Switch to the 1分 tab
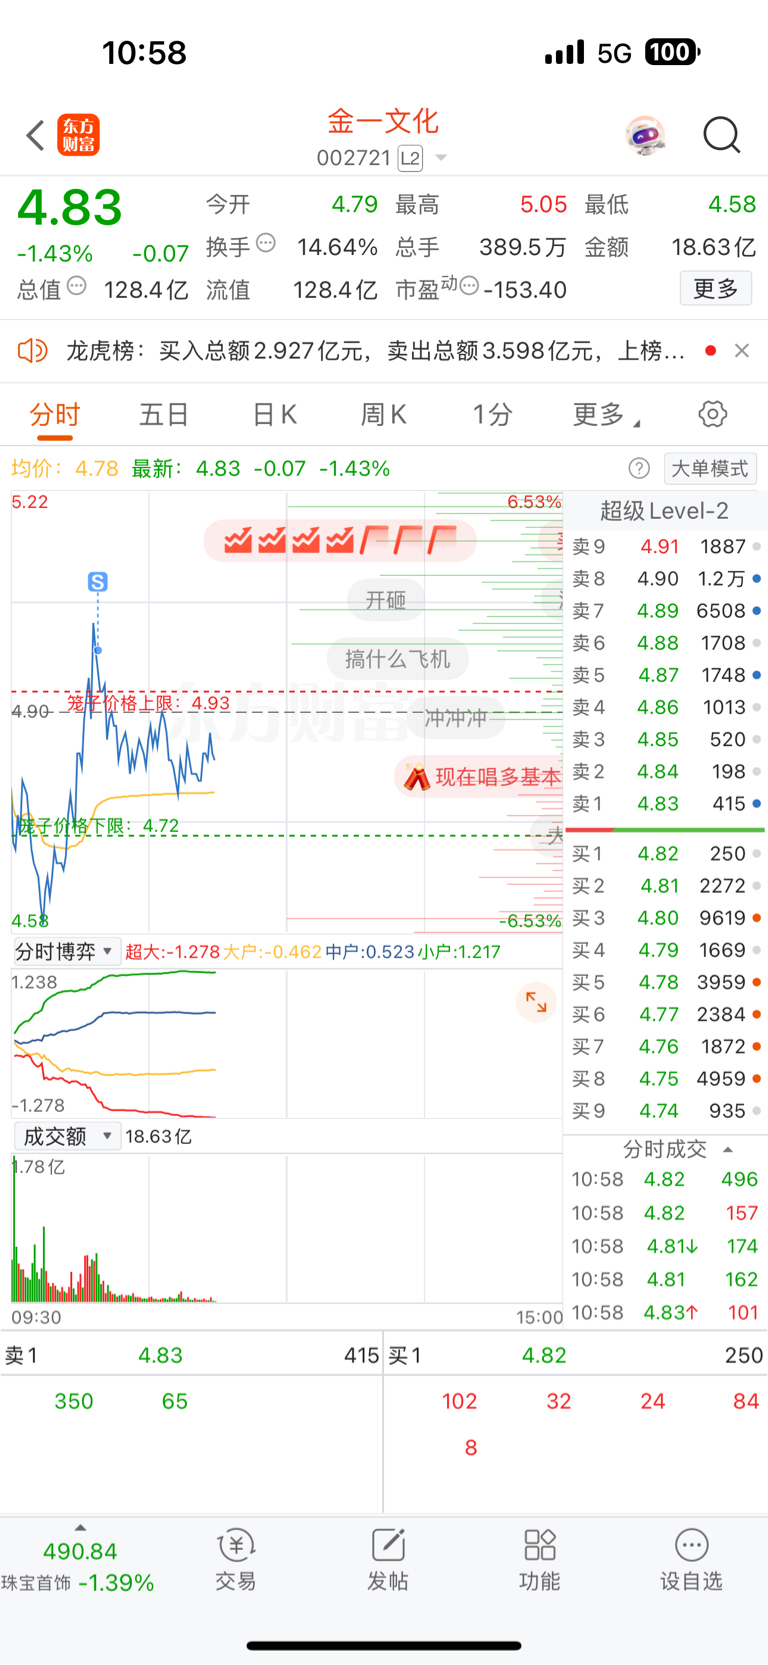The width and height of the screenshot is (768, 1665). tap(492, 414)
